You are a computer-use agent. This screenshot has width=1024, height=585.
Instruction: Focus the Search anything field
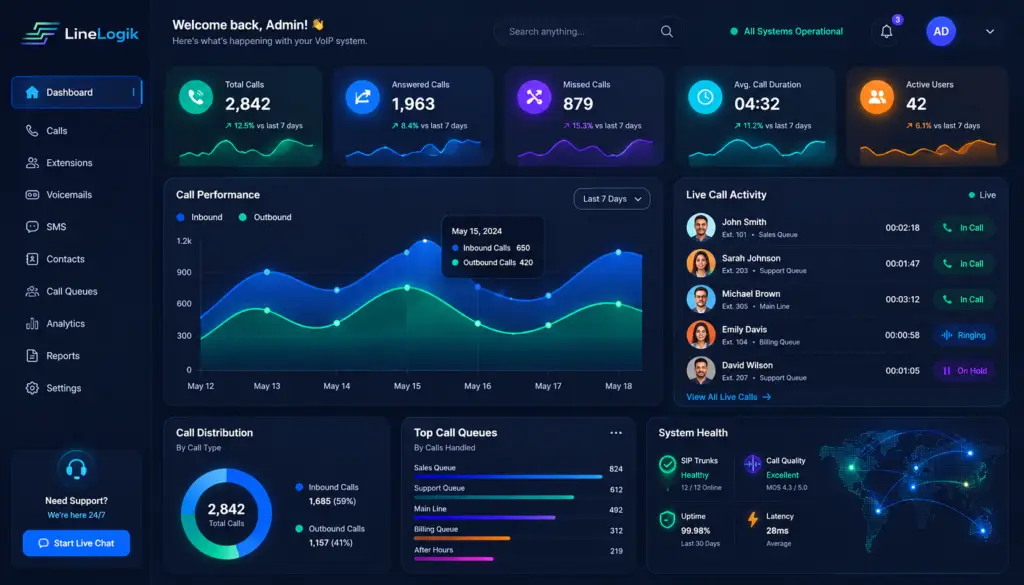589,31
